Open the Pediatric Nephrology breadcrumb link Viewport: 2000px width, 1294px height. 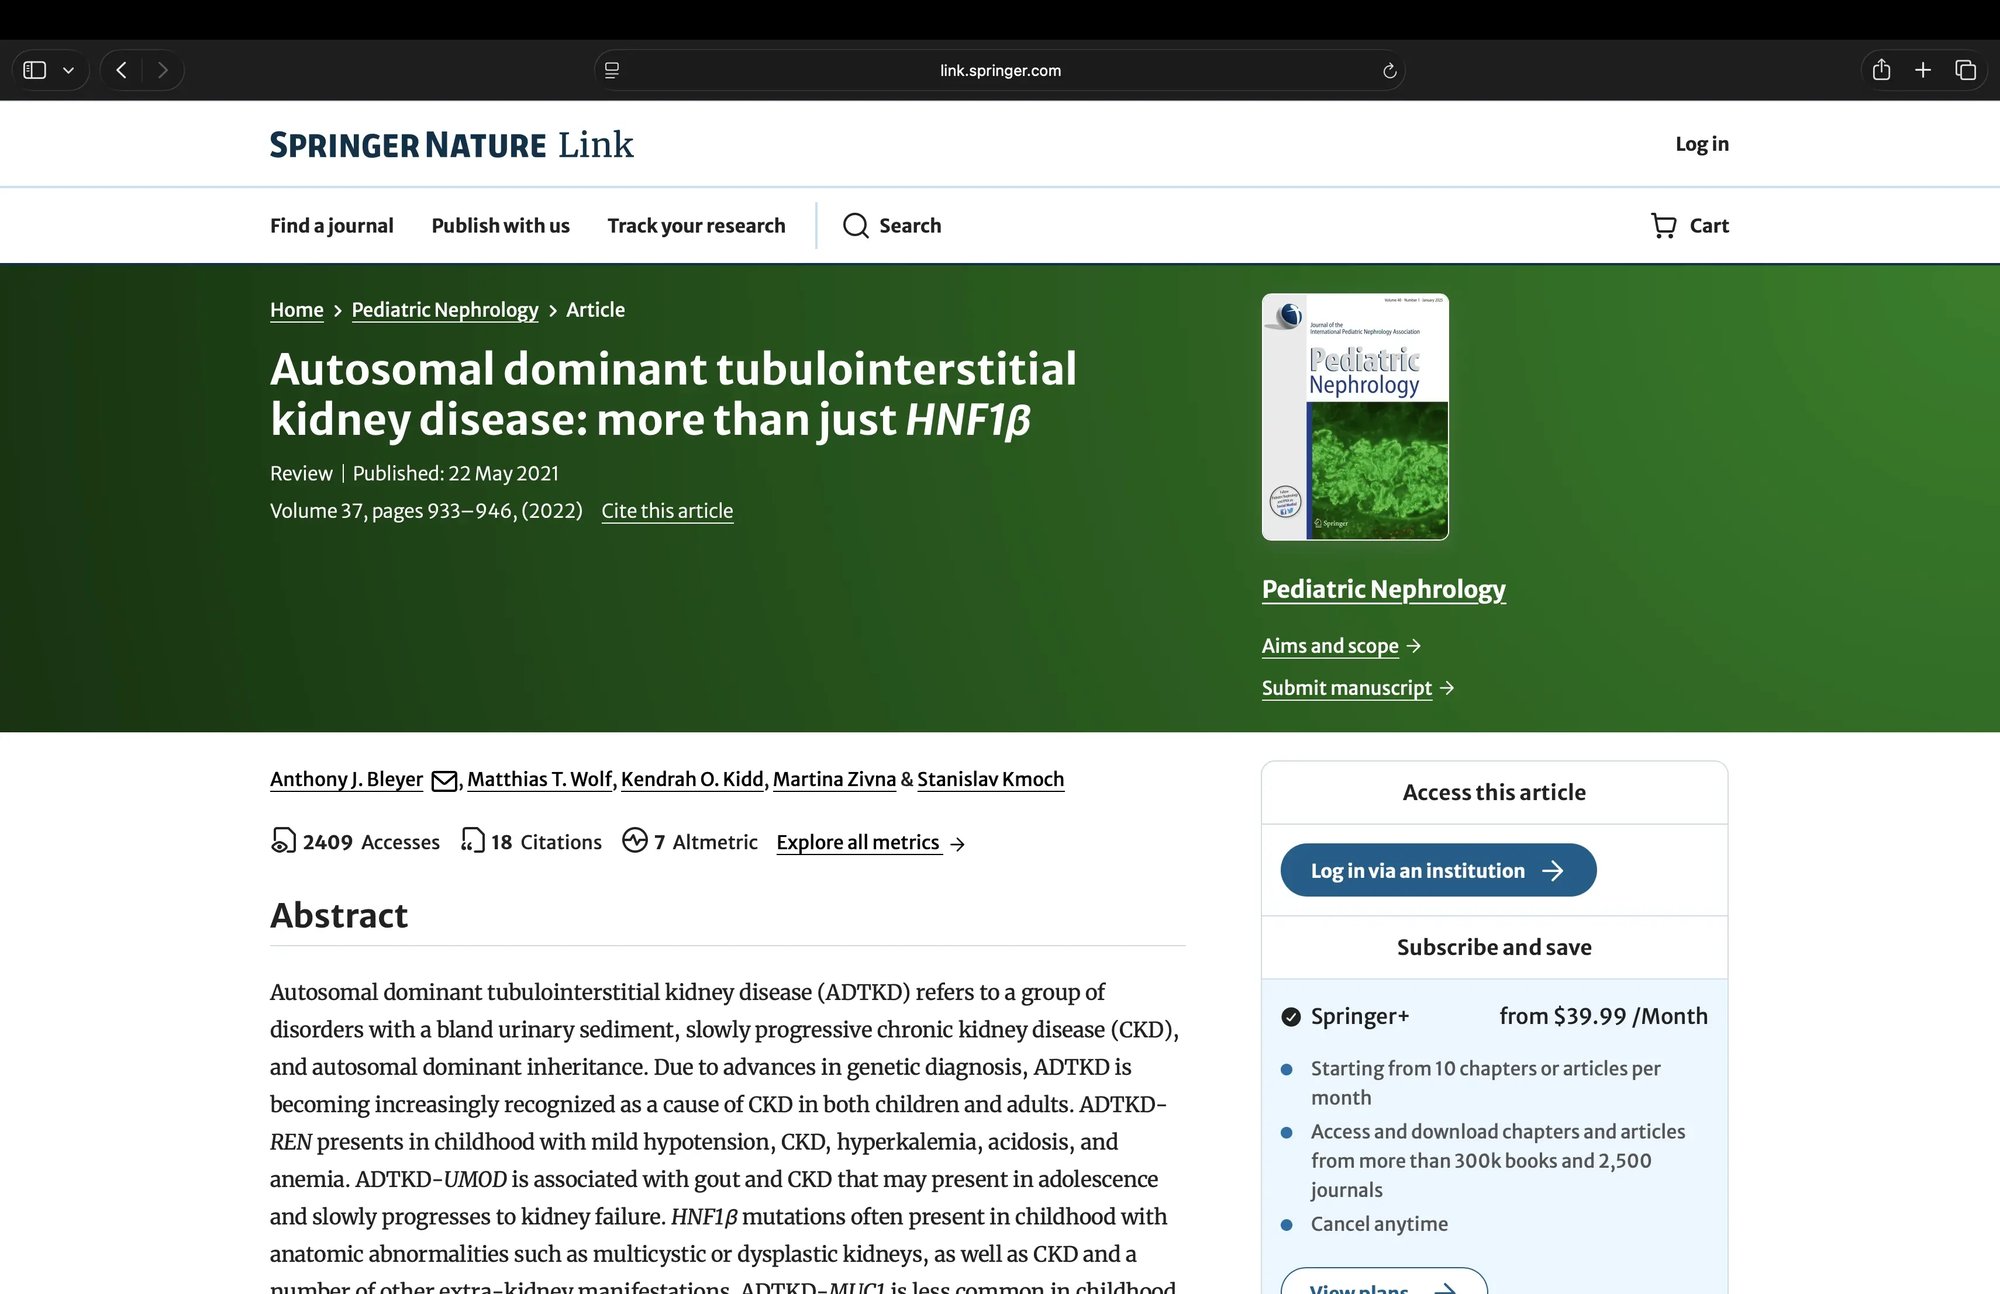coord(445,310)
